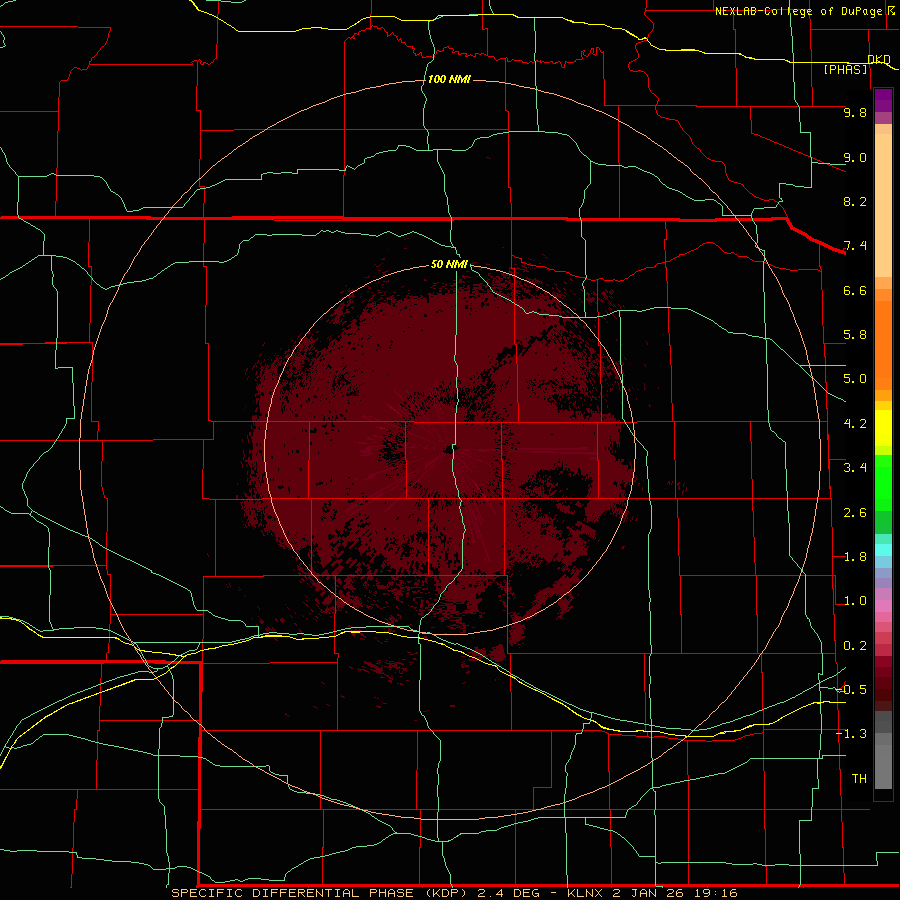The height and width of the screenshot is (900, 900).
Task: Select the 2.6 scale value
Action: pyautogui.click(x=855, y=513)
